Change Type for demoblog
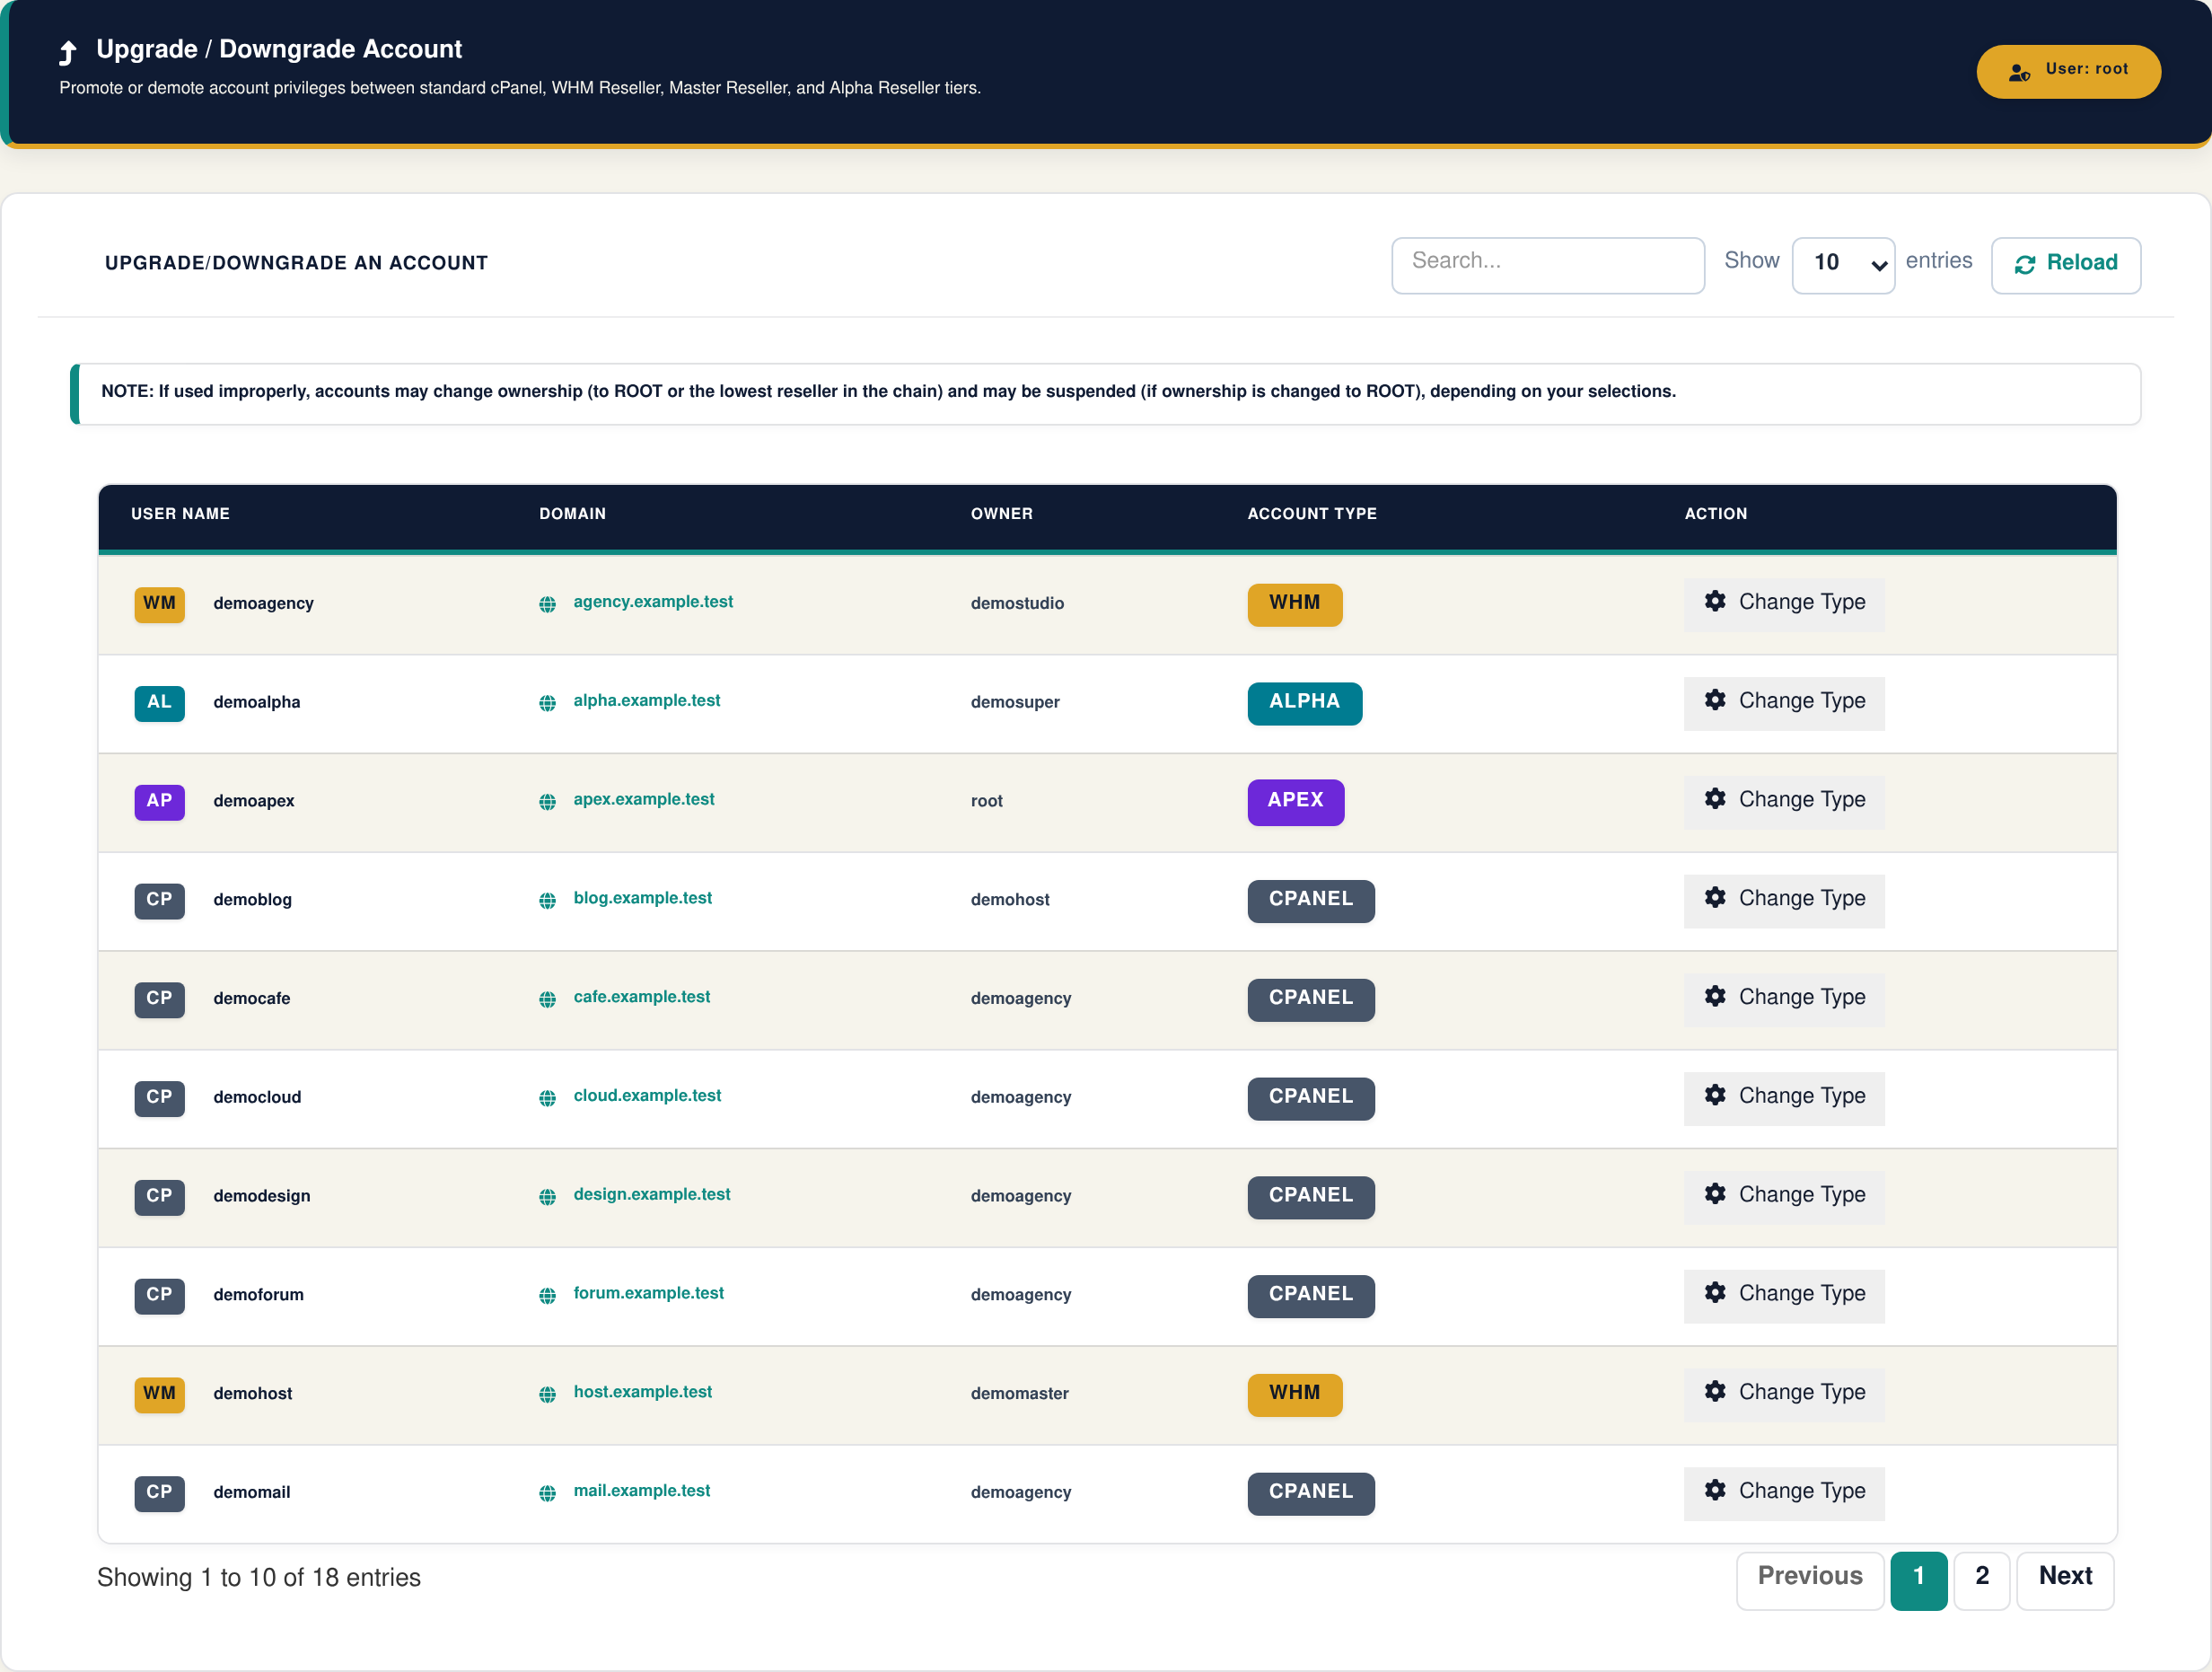The width and height of the screenshot is (2212, 1672). (1784, 900)
